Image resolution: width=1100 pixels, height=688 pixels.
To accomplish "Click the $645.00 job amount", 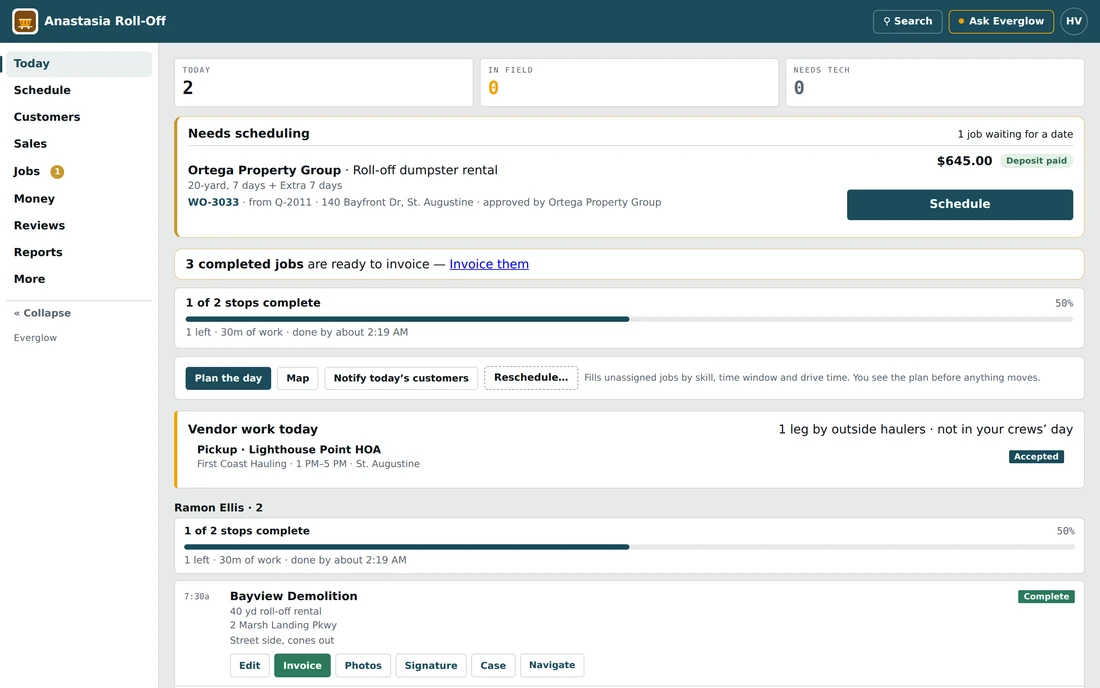I will pyautogui.click(x=964, y=161).
